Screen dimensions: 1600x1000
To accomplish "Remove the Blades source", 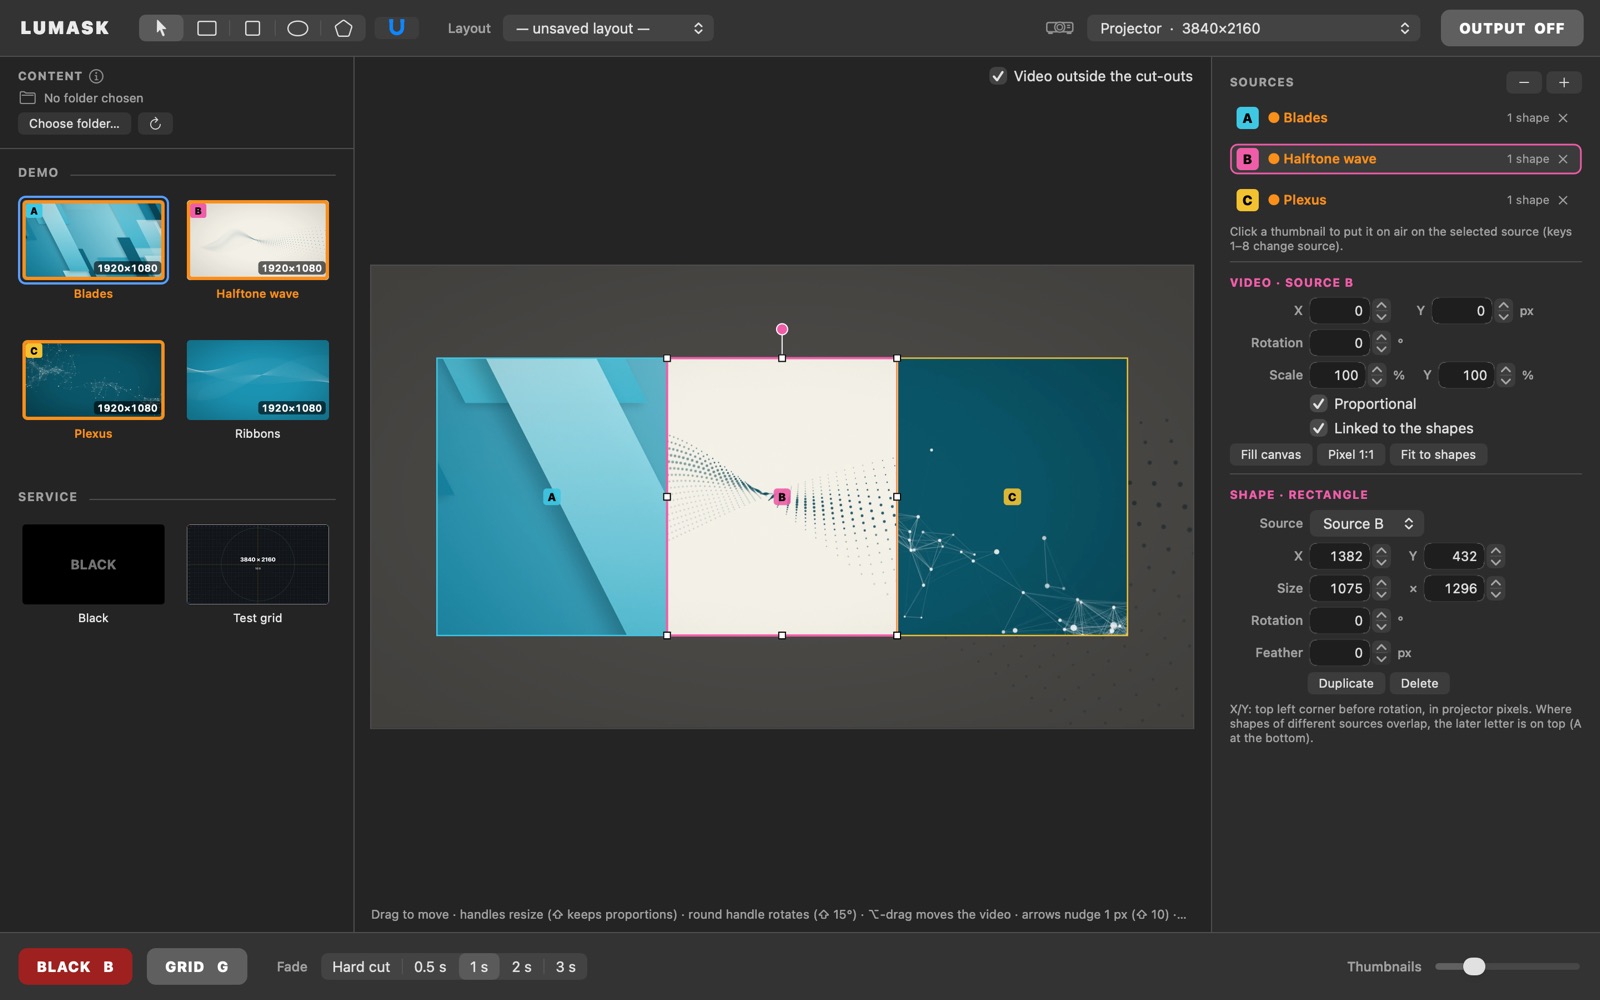I will [1563, 118].
